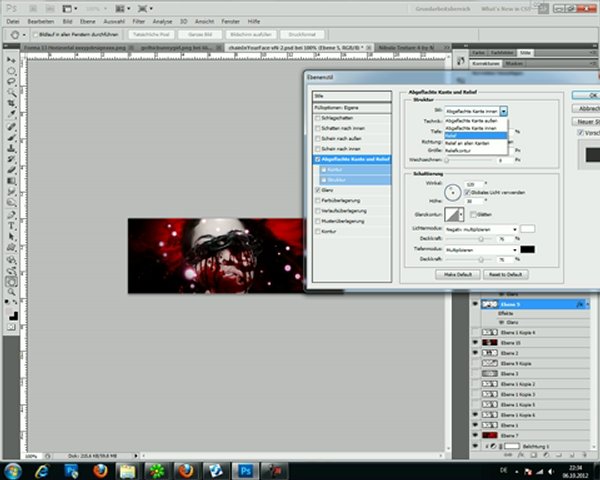Viewport: 600px width, 480px height.
Task: Click the Reset to Default button
Action: pos(508,273)
